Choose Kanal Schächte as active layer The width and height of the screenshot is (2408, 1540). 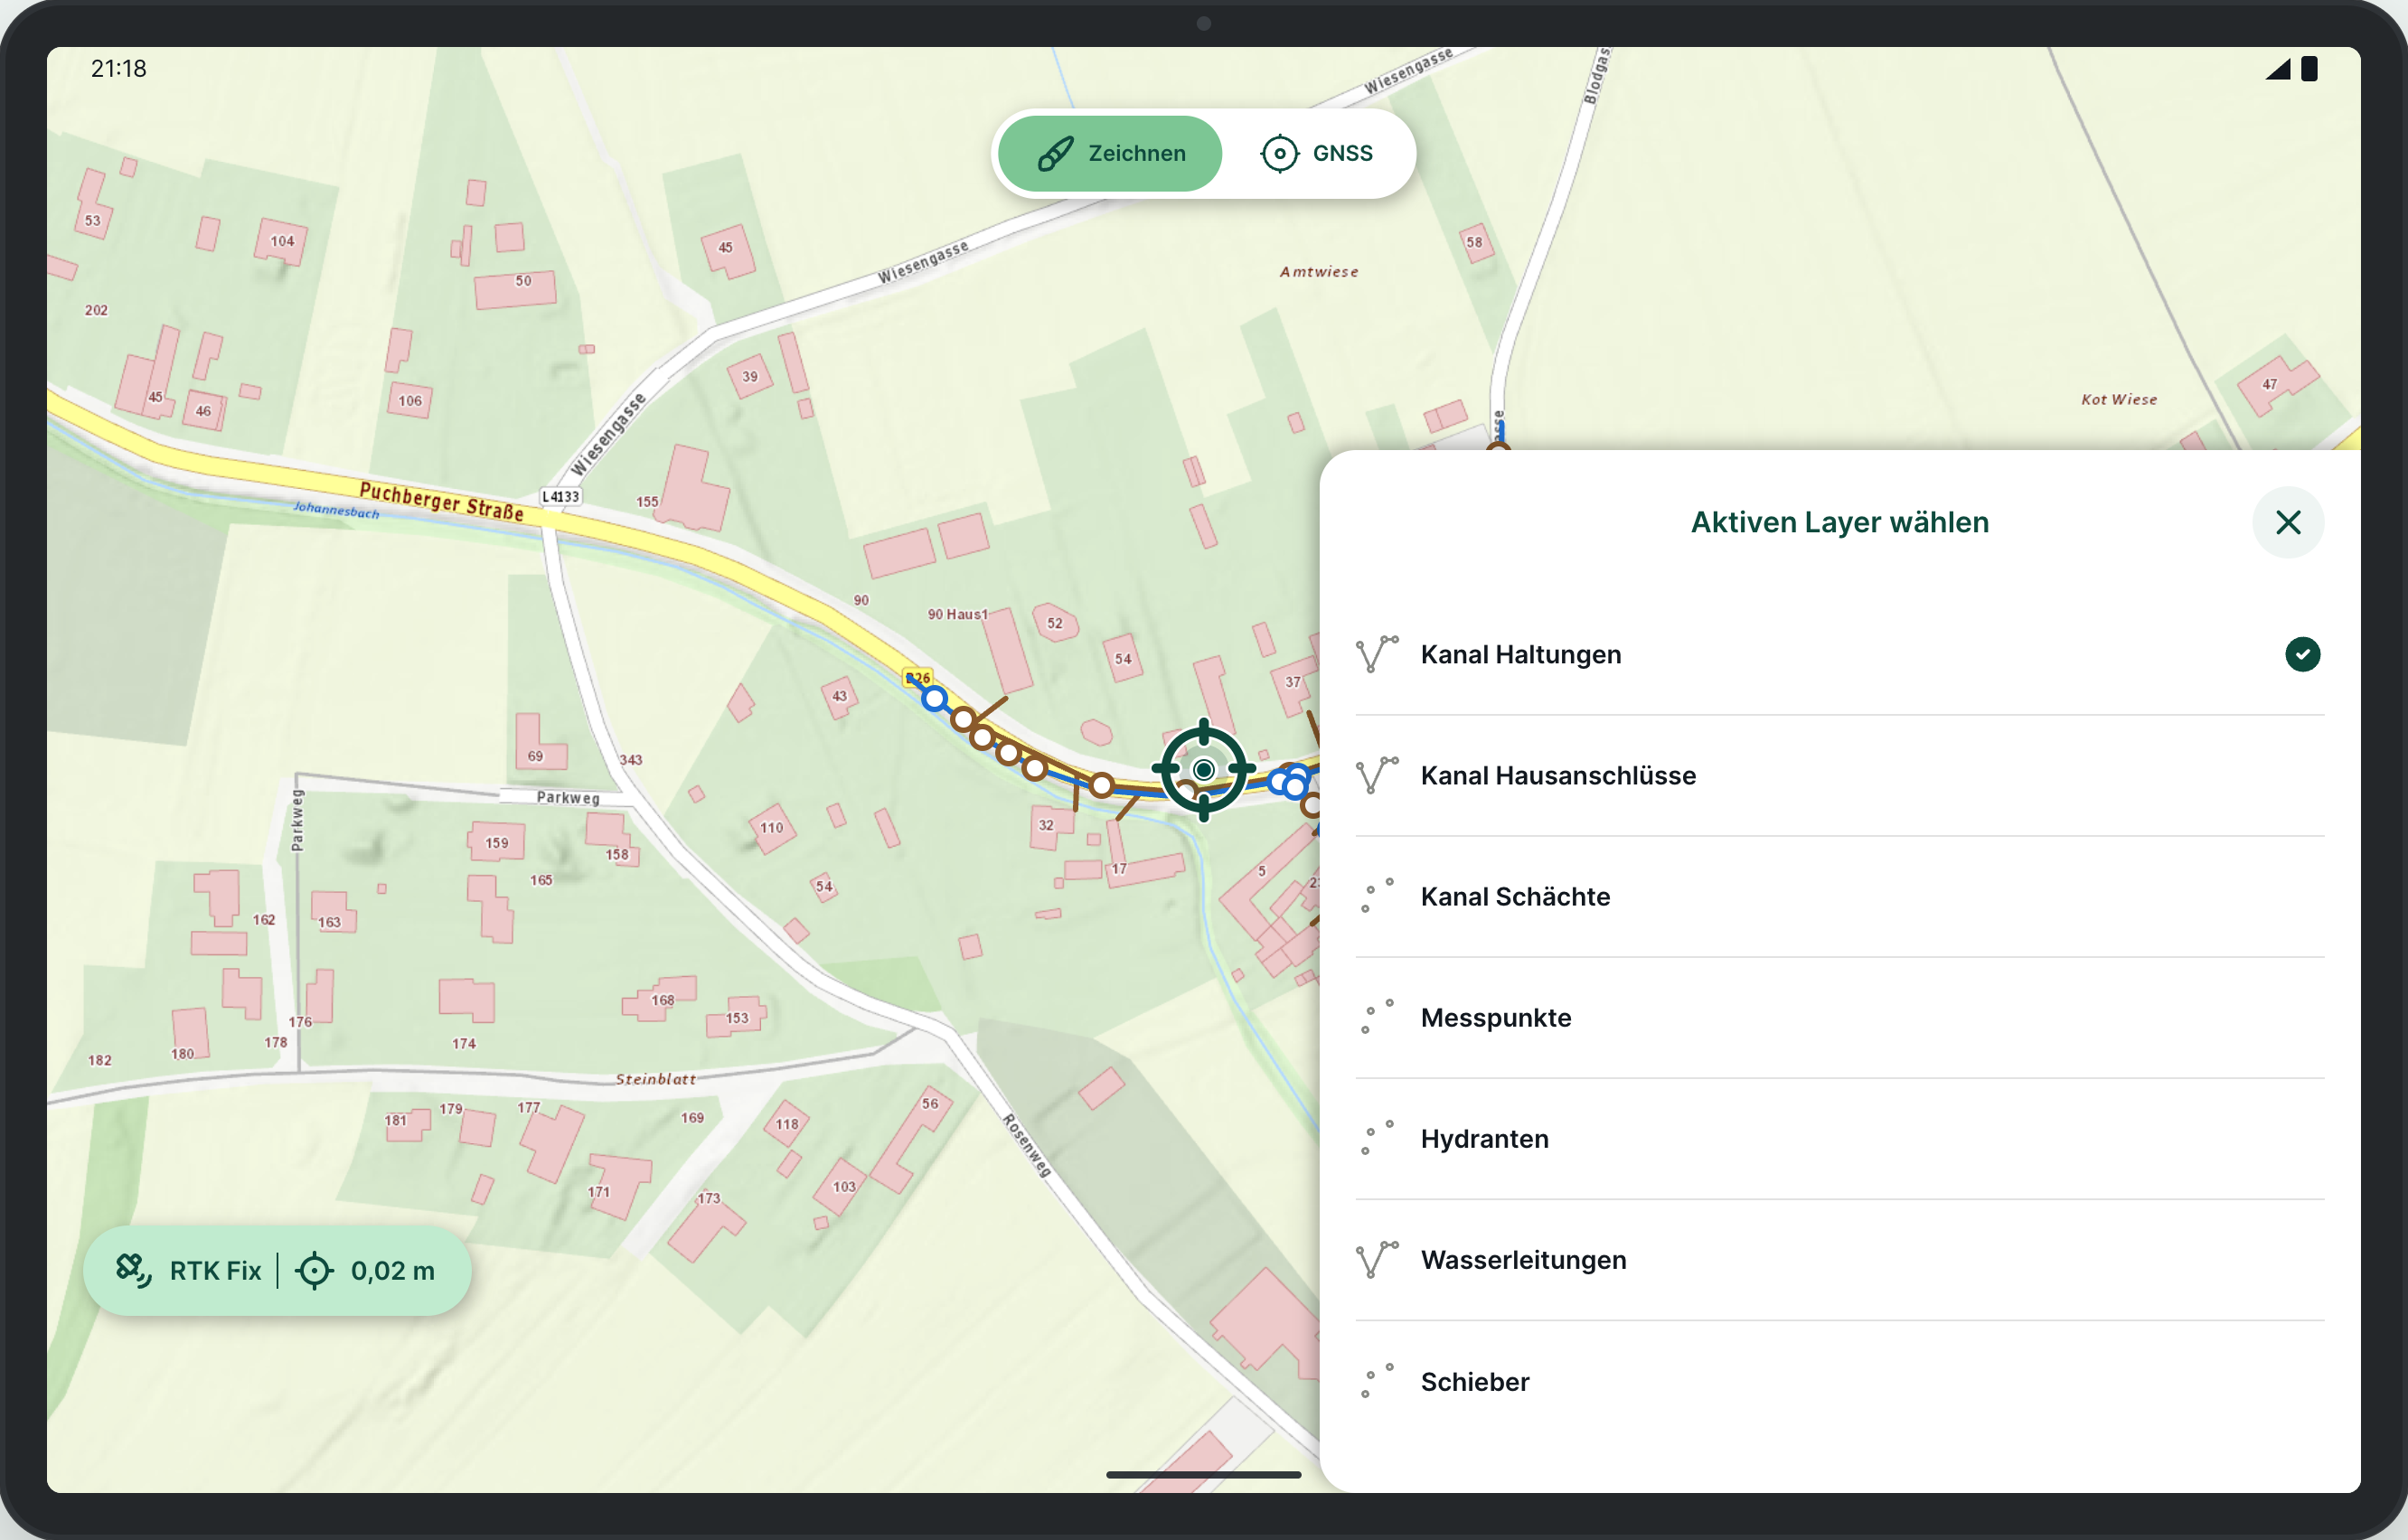tap(1839, 896)
